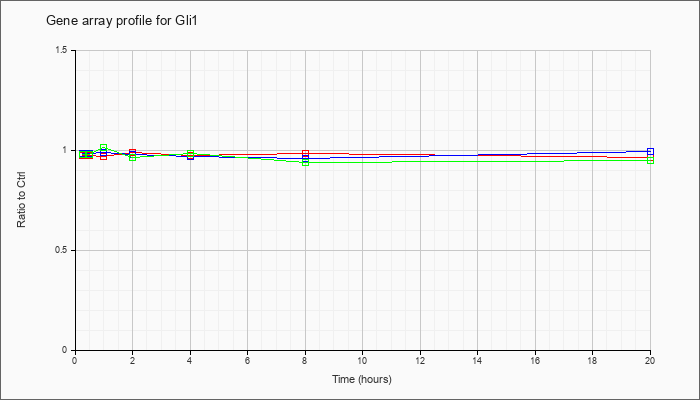Click the green marker at 2 hours

point(132,157)
